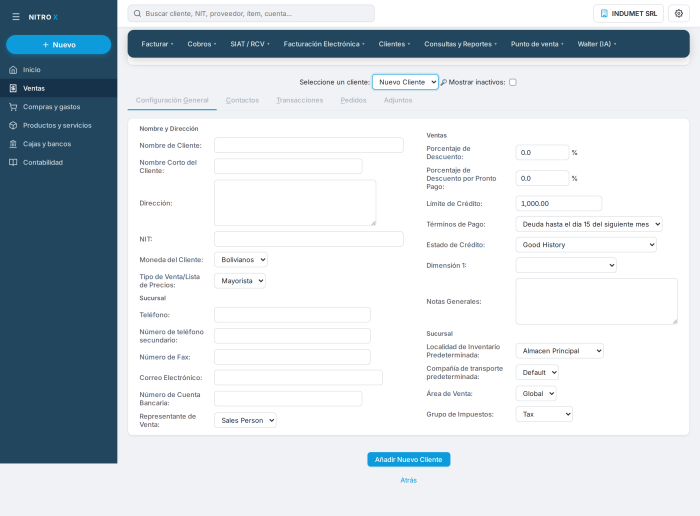Open the Grupo de Impuestos dropdown

544,414
